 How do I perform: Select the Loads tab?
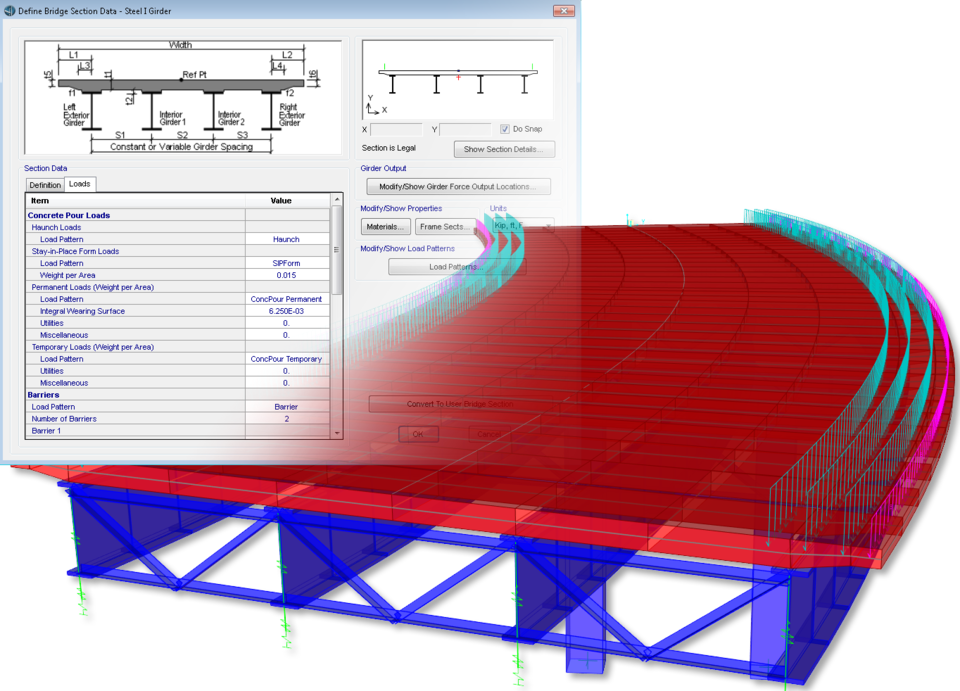80,184
